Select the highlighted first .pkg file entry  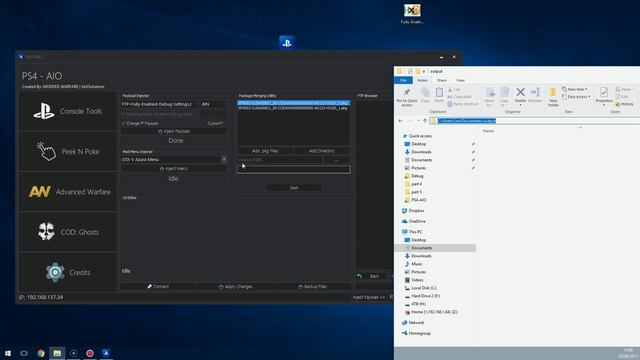coord(293,103)
